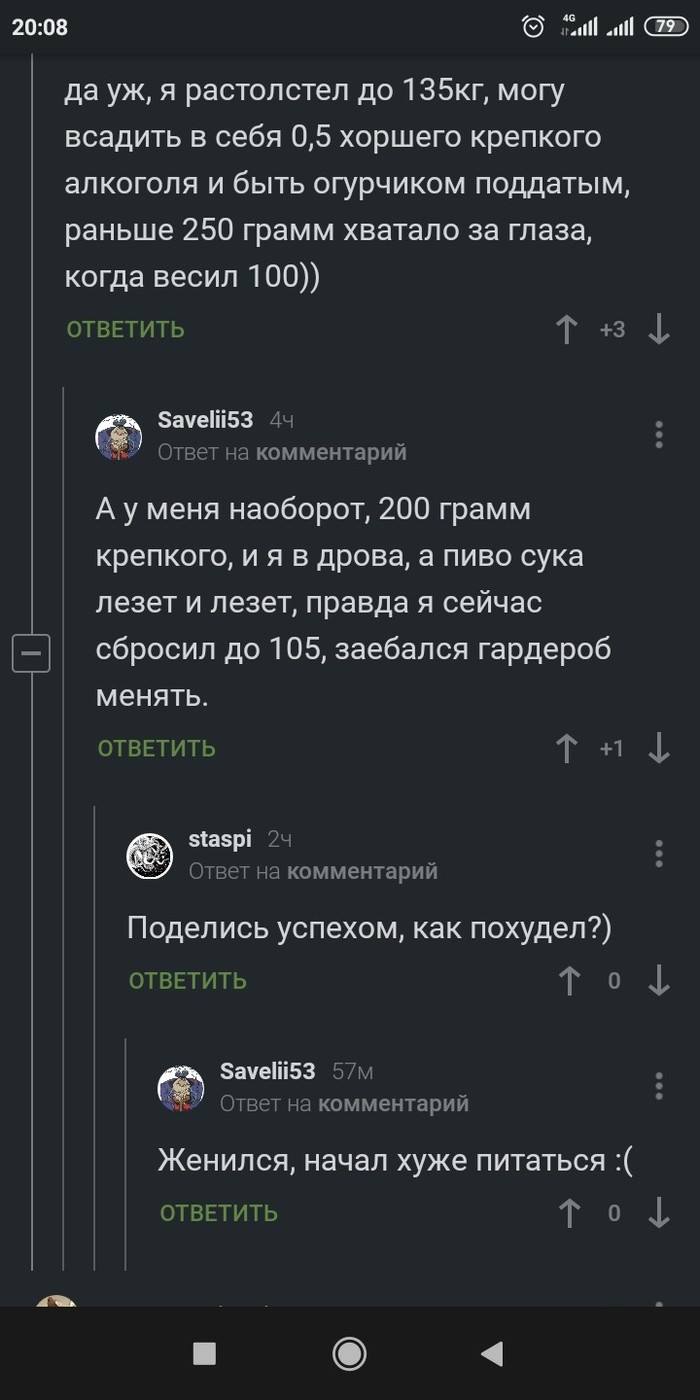
Task: Collapse the comment thread with the minus button
Action: point(31,654)
